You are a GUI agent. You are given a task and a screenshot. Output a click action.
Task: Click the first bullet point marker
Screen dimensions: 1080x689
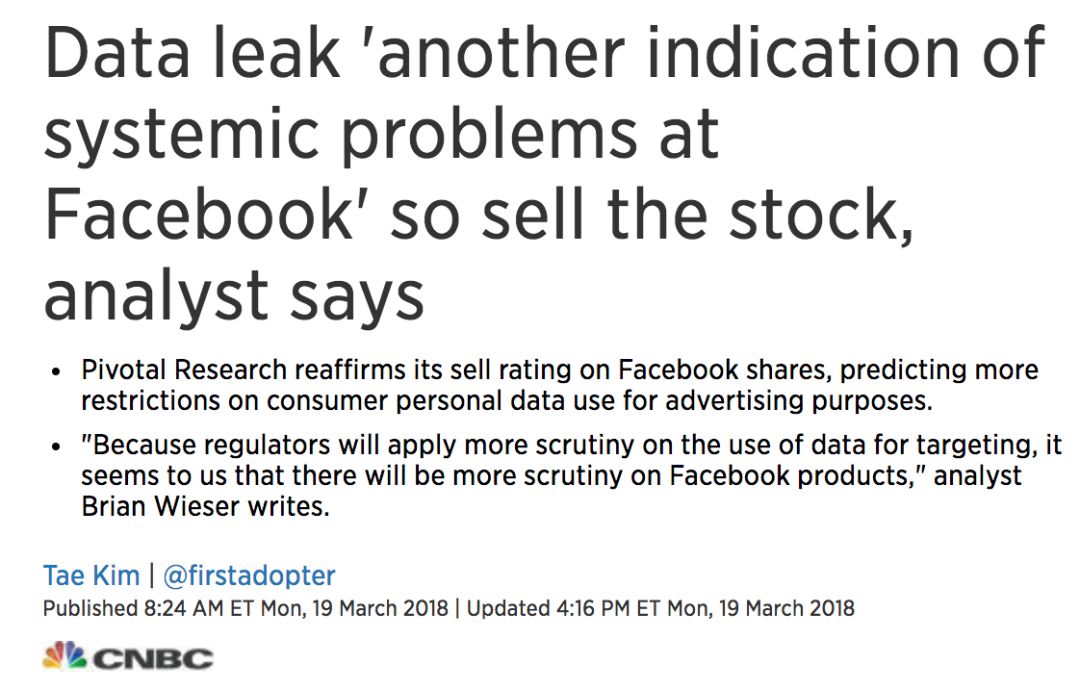[x=57, y=372]
